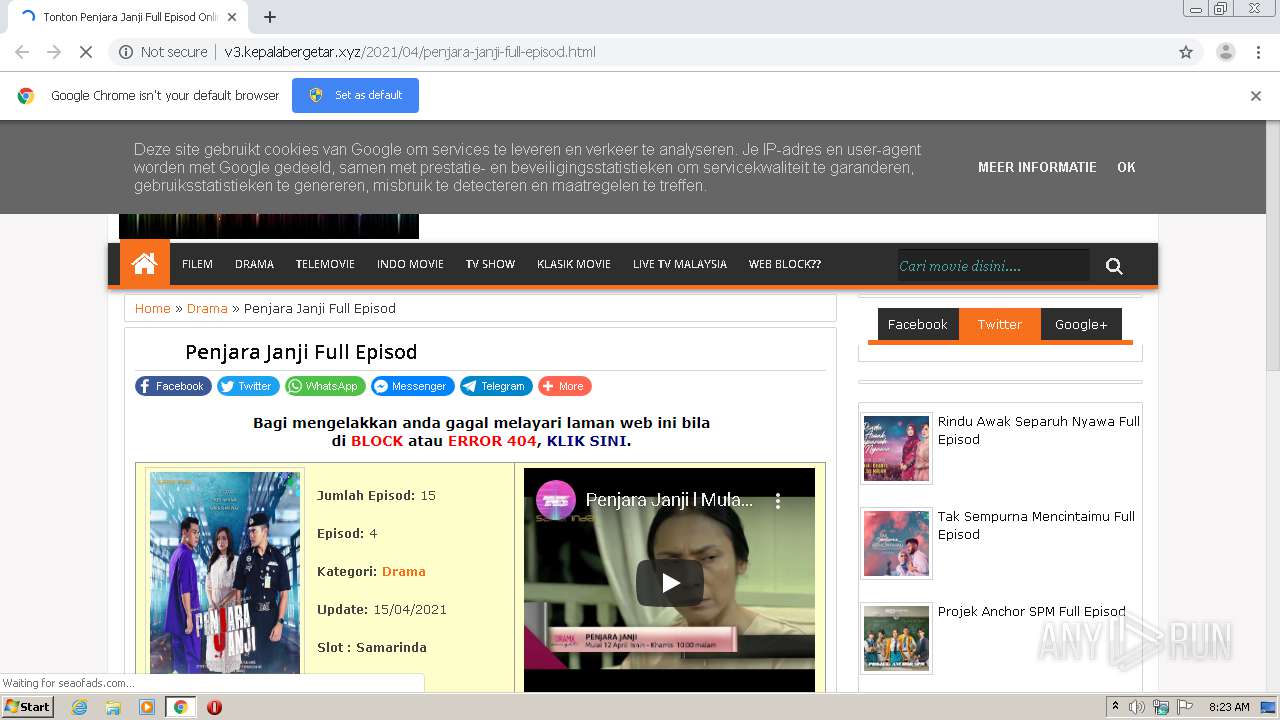Show hidden tray icons arrow
1280x720 pixels.
click(1115, 707)
